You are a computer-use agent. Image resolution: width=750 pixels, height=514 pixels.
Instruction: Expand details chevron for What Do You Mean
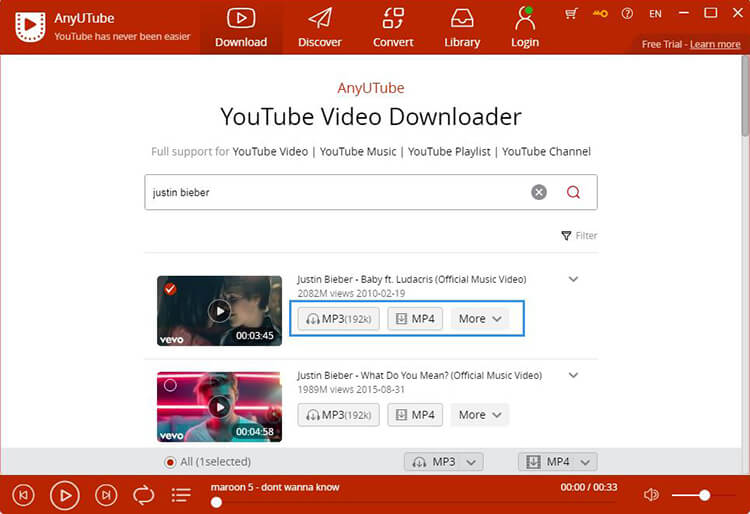pos(573,375)
